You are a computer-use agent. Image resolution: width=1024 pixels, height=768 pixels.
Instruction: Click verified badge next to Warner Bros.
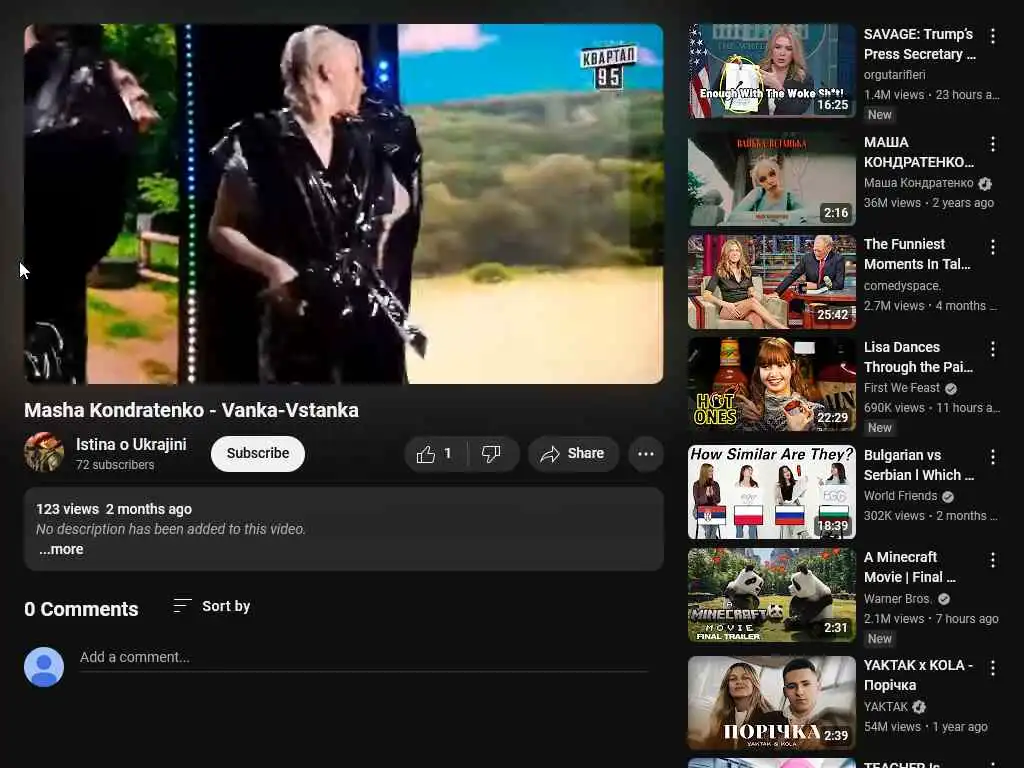(944, 599)
